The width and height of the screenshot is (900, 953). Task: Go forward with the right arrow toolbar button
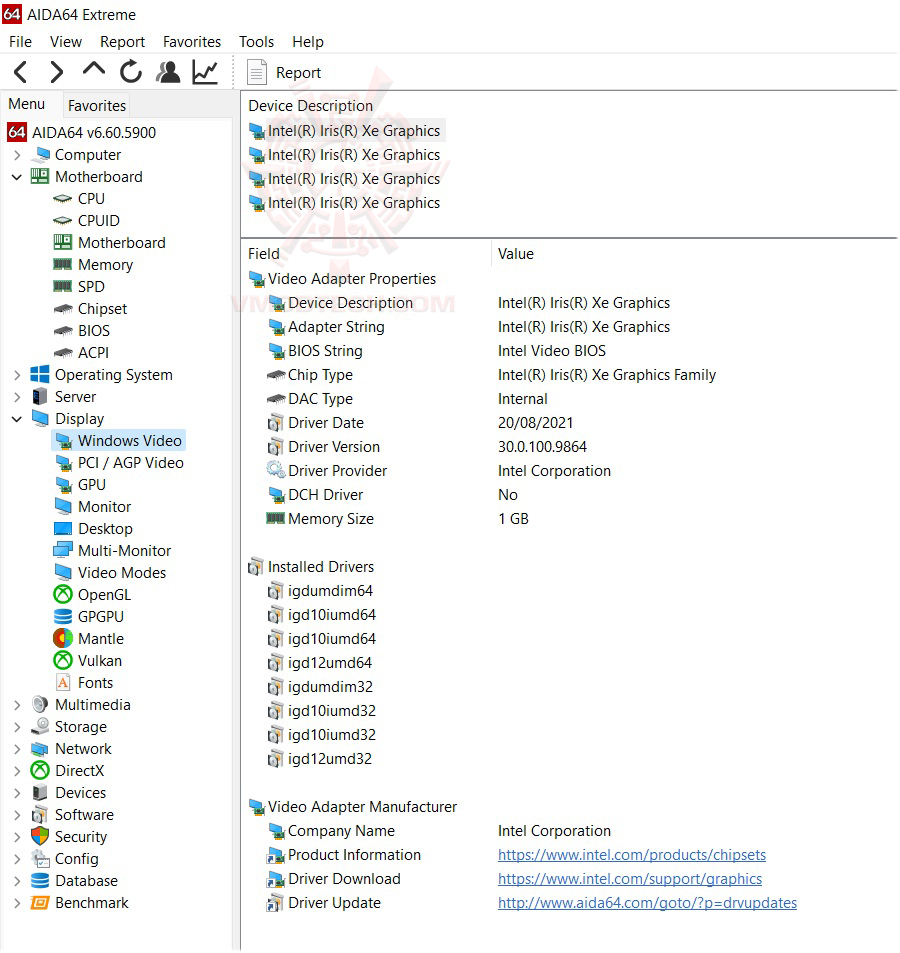(x=57, y=72)
